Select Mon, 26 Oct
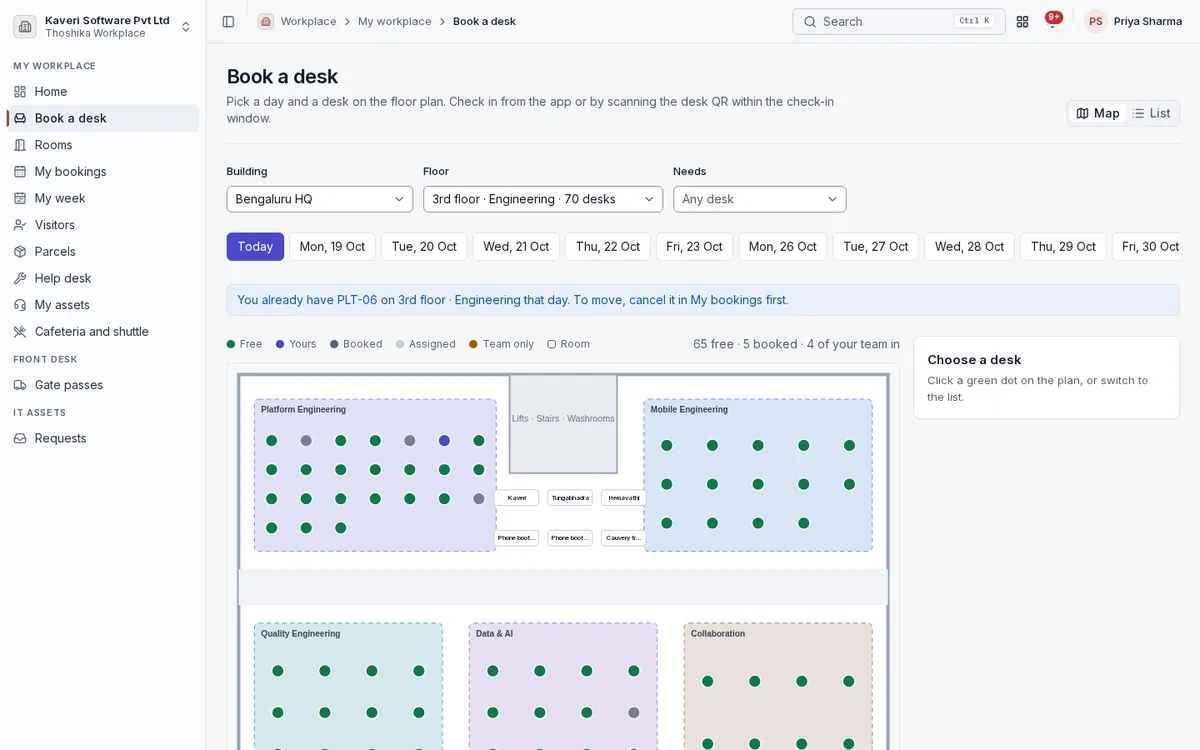 click(783, 247)
